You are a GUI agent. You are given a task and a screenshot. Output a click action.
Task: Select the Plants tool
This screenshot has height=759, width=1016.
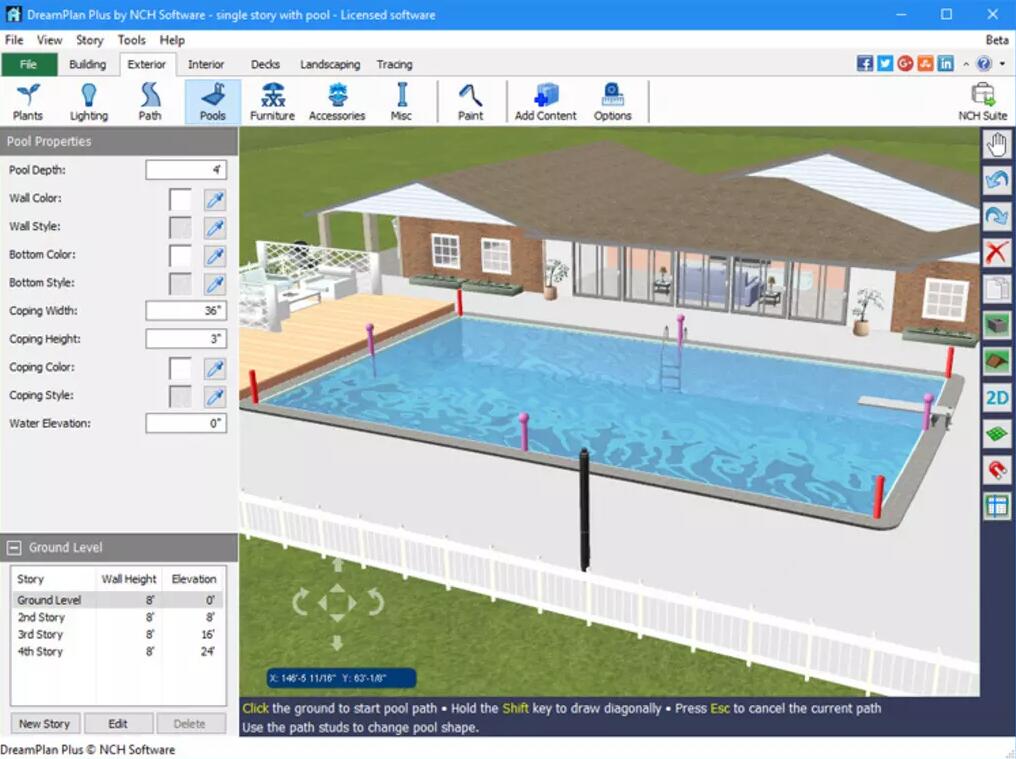(27, 100)
